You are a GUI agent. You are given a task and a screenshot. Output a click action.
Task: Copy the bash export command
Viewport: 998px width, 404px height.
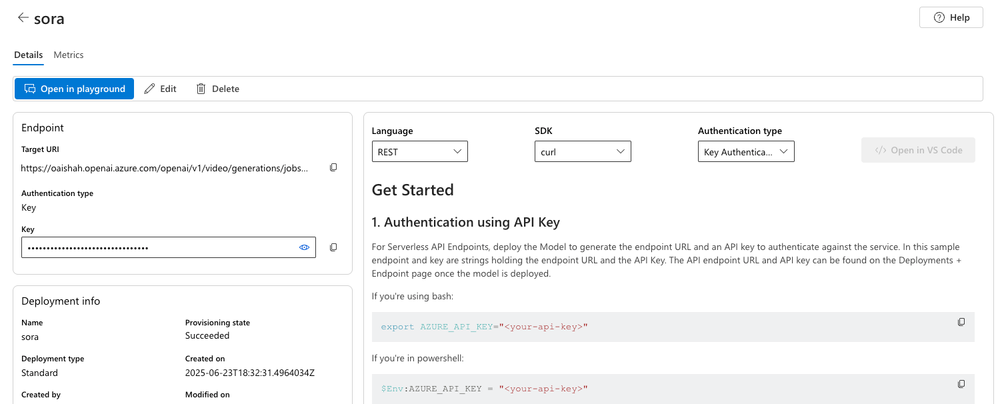tap(962, 322)
